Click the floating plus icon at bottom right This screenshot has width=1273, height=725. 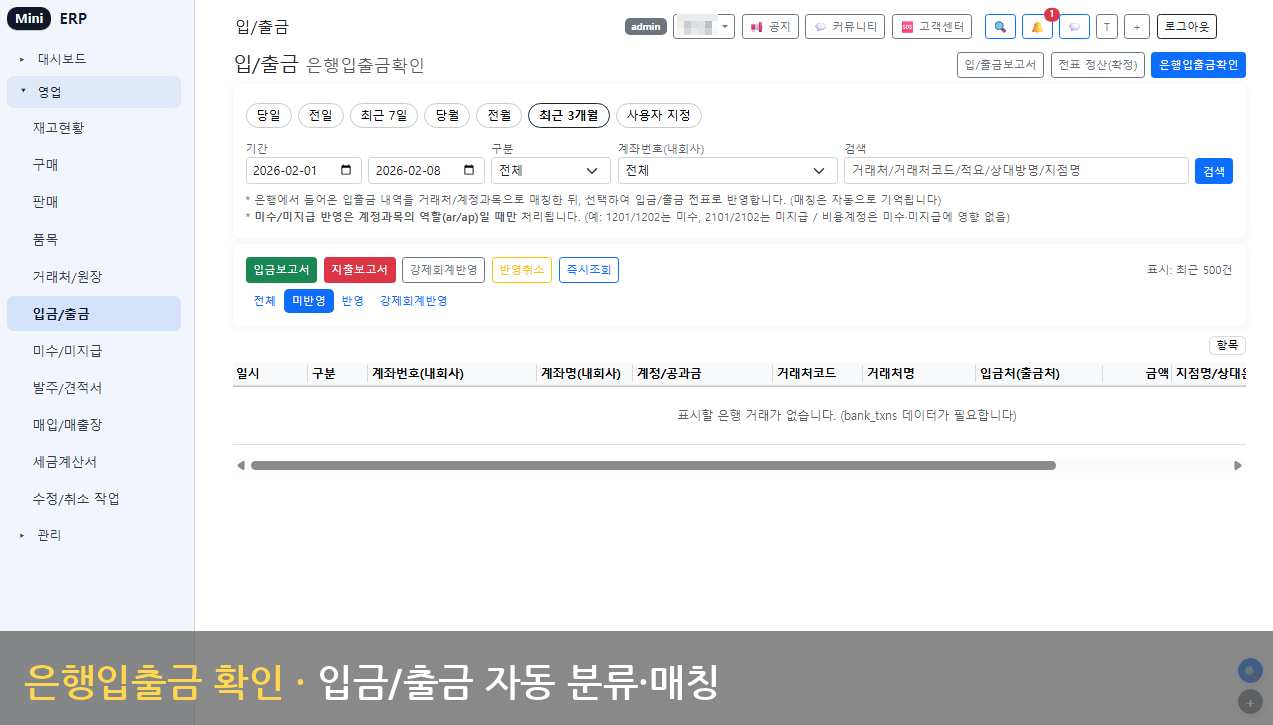1249,702
